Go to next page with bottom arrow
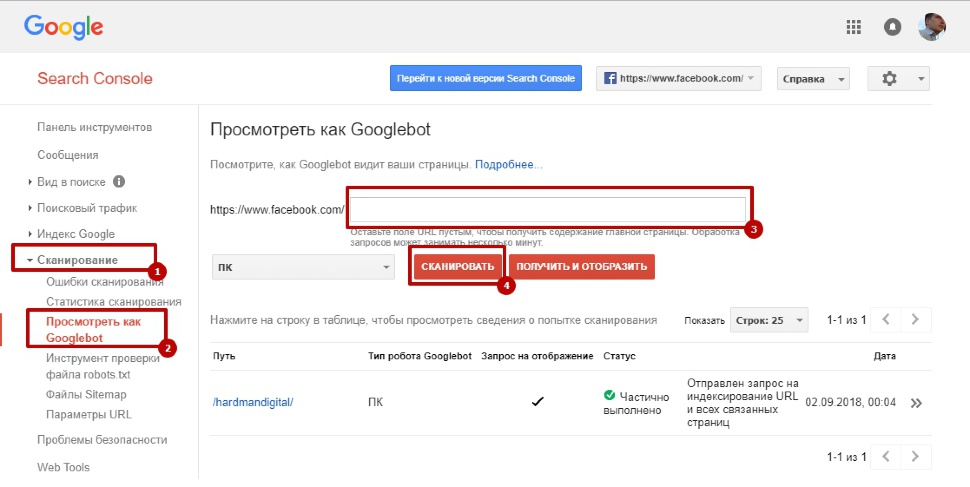This screenshot has width=970, height=487. tap(916, 457)
